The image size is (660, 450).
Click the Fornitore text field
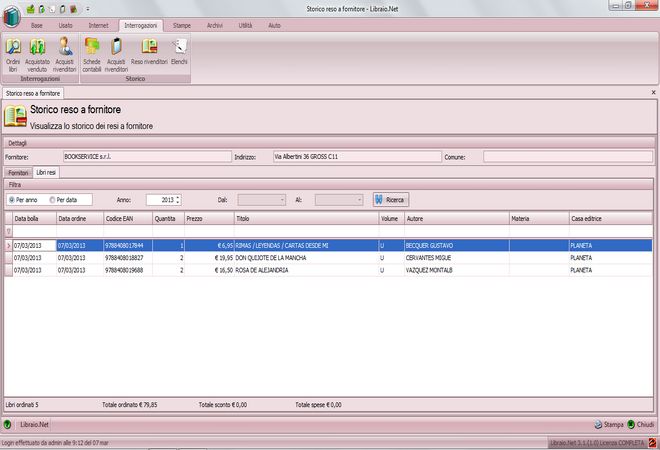click(x=145, y=157)
